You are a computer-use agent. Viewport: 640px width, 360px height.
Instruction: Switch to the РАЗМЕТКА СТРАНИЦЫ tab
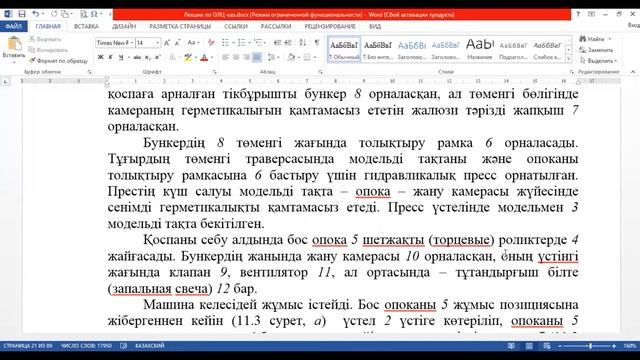pyautogui.click(x=180, y=26)
